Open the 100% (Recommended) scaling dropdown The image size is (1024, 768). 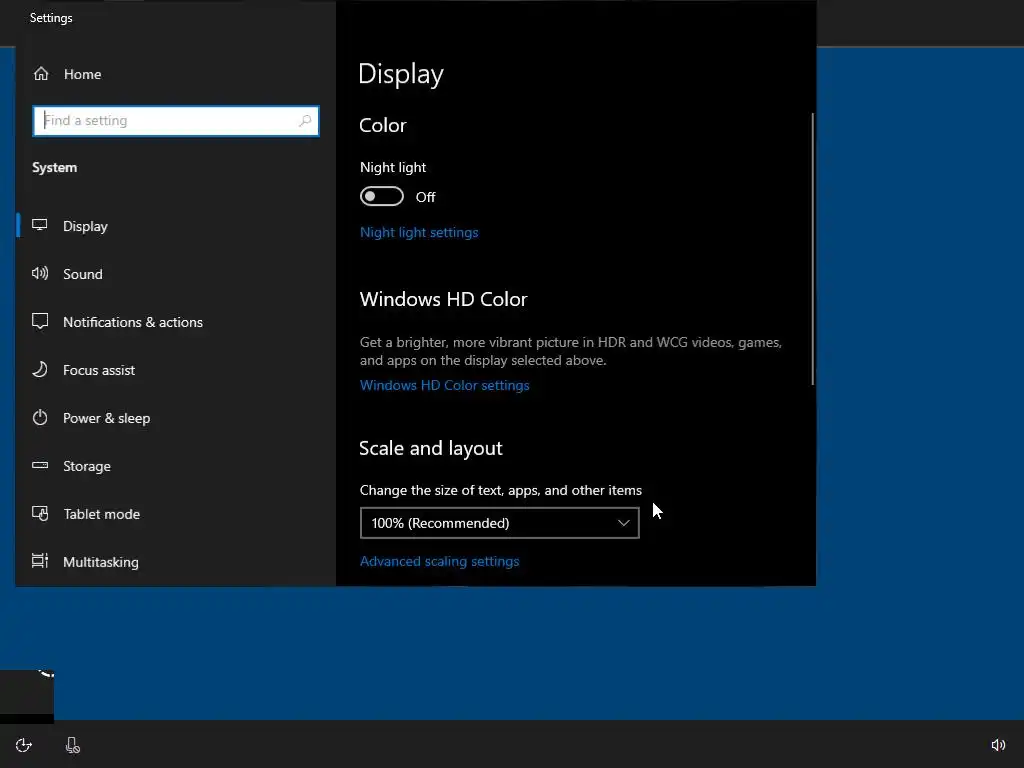pyautogui.click(x=500, y=523)
